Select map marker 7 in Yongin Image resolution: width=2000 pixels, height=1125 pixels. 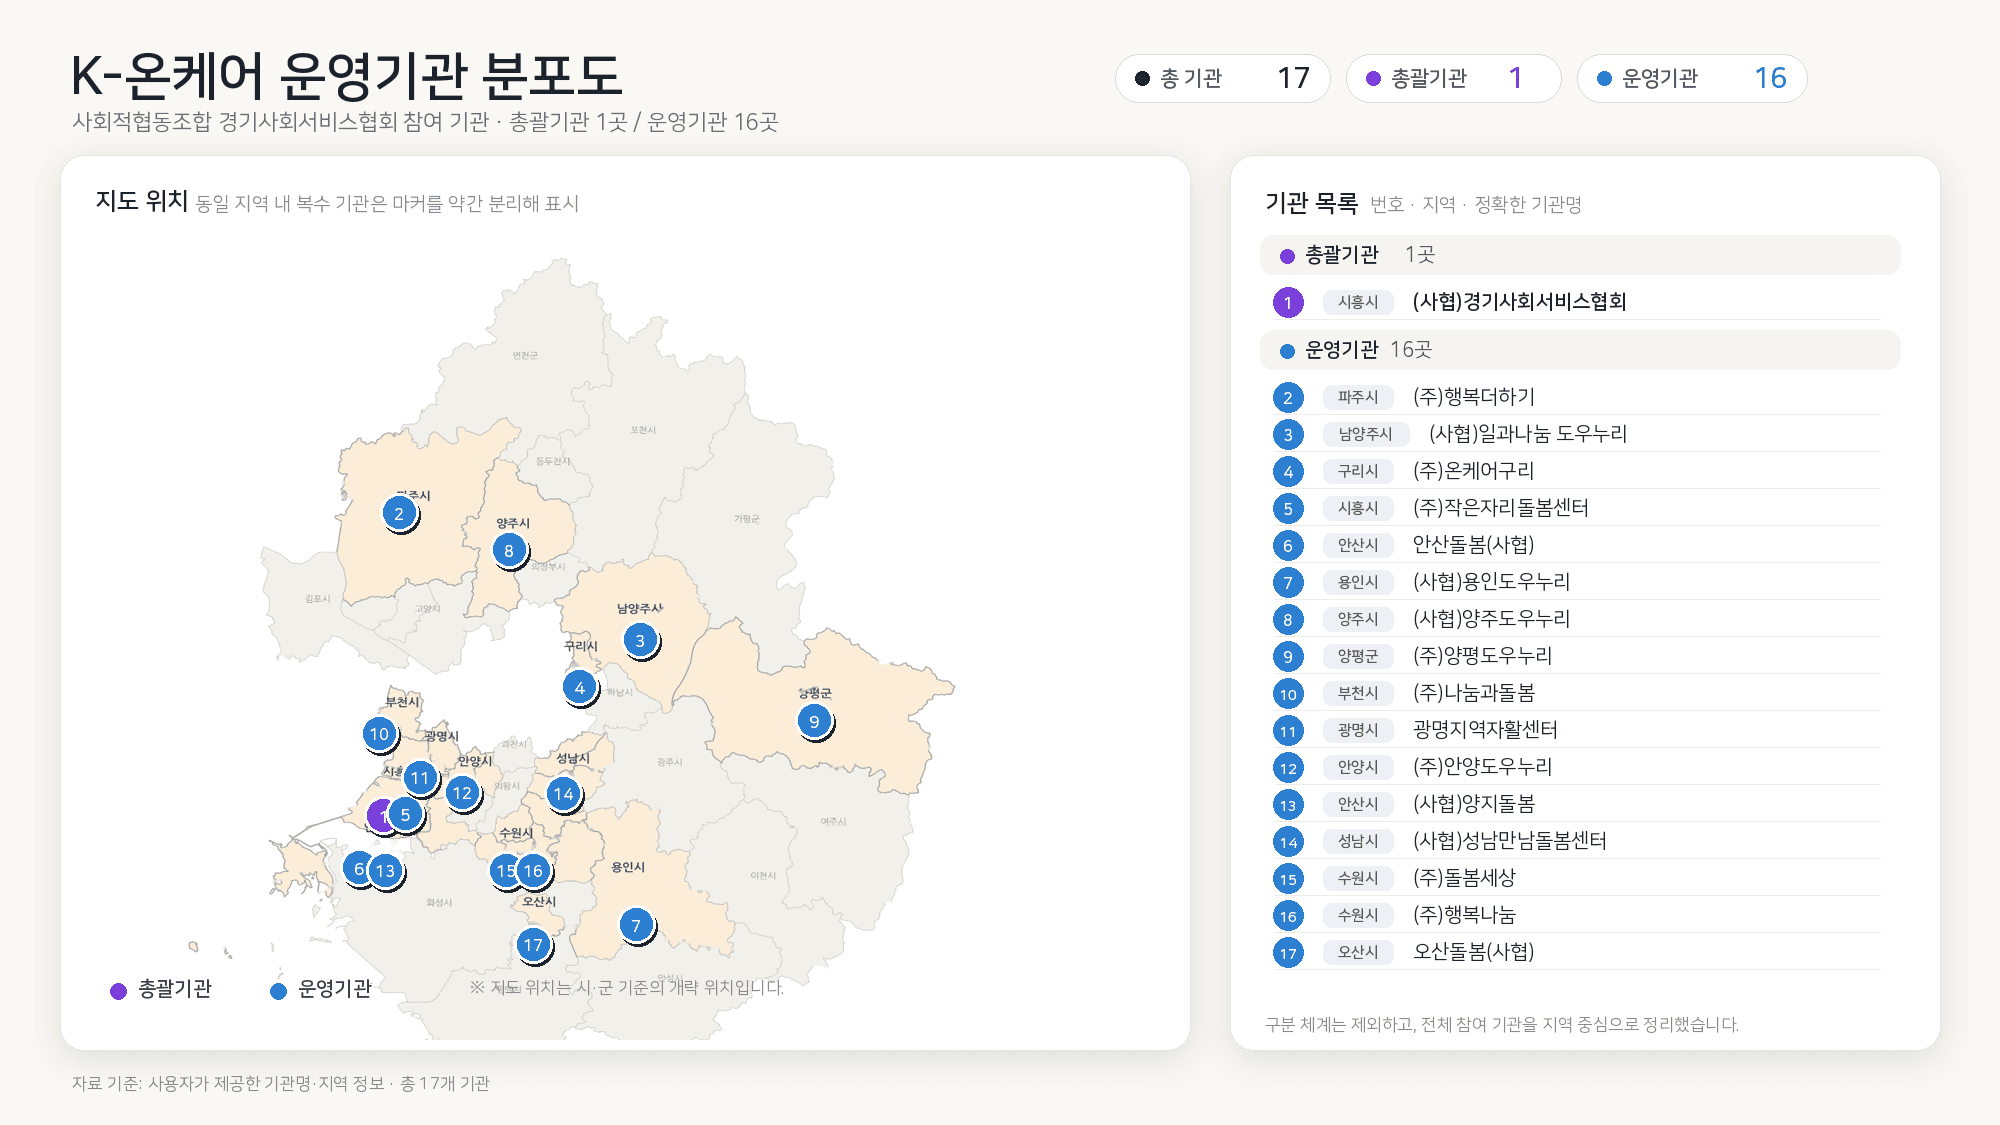click(636, 925)
